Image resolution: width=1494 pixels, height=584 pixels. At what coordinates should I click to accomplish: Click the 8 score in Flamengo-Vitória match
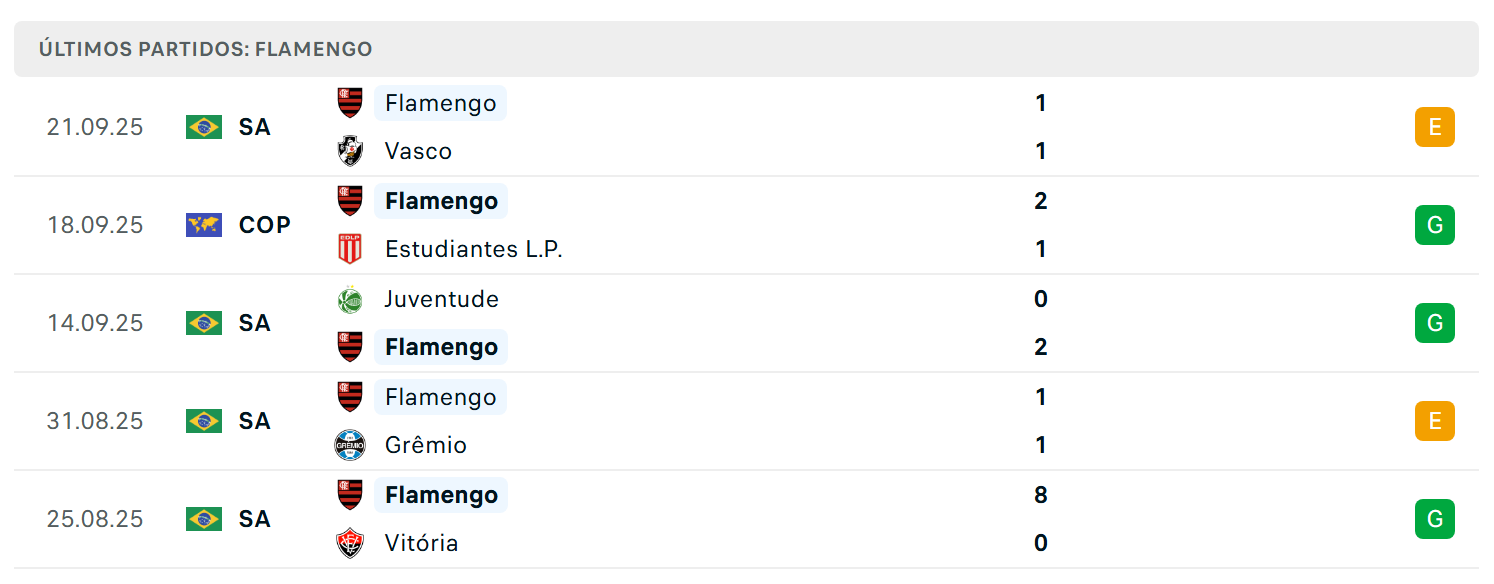[x=1041, y=495]
